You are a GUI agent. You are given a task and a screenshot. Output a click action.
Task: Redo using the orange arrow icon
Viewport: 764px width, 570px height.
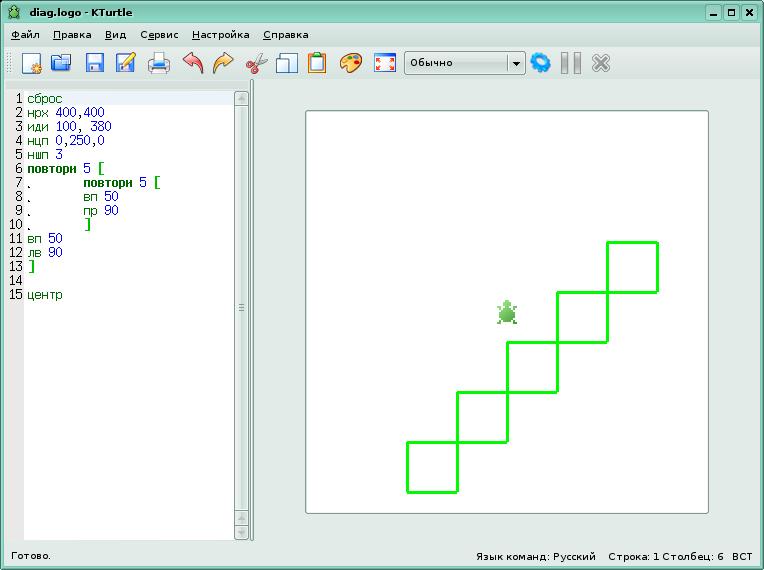pyautogui.click(x=223, y=63)
